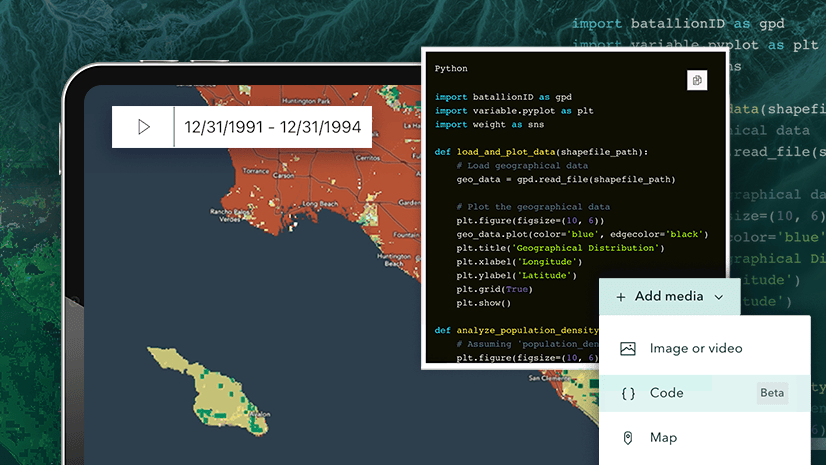The height and width of the screenshot is (465, 826).
Task: Click the date range 12/31/1991 - 12/31/1994
Action: [x=272, y=127]
